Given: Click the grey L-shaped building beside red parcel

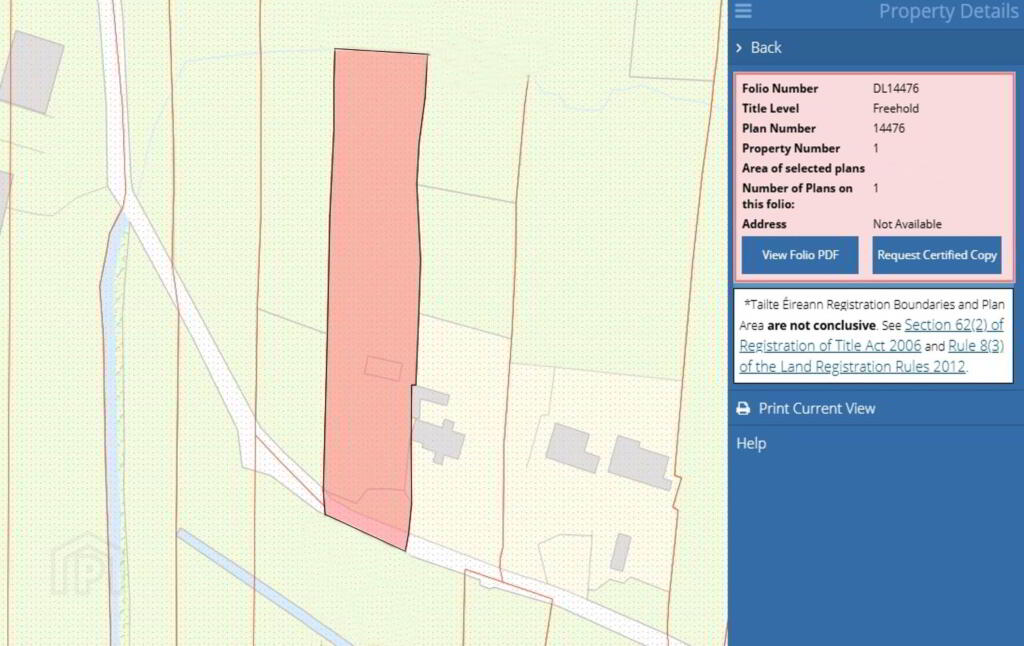Looking at the screenshot, I should coord(438,425).
